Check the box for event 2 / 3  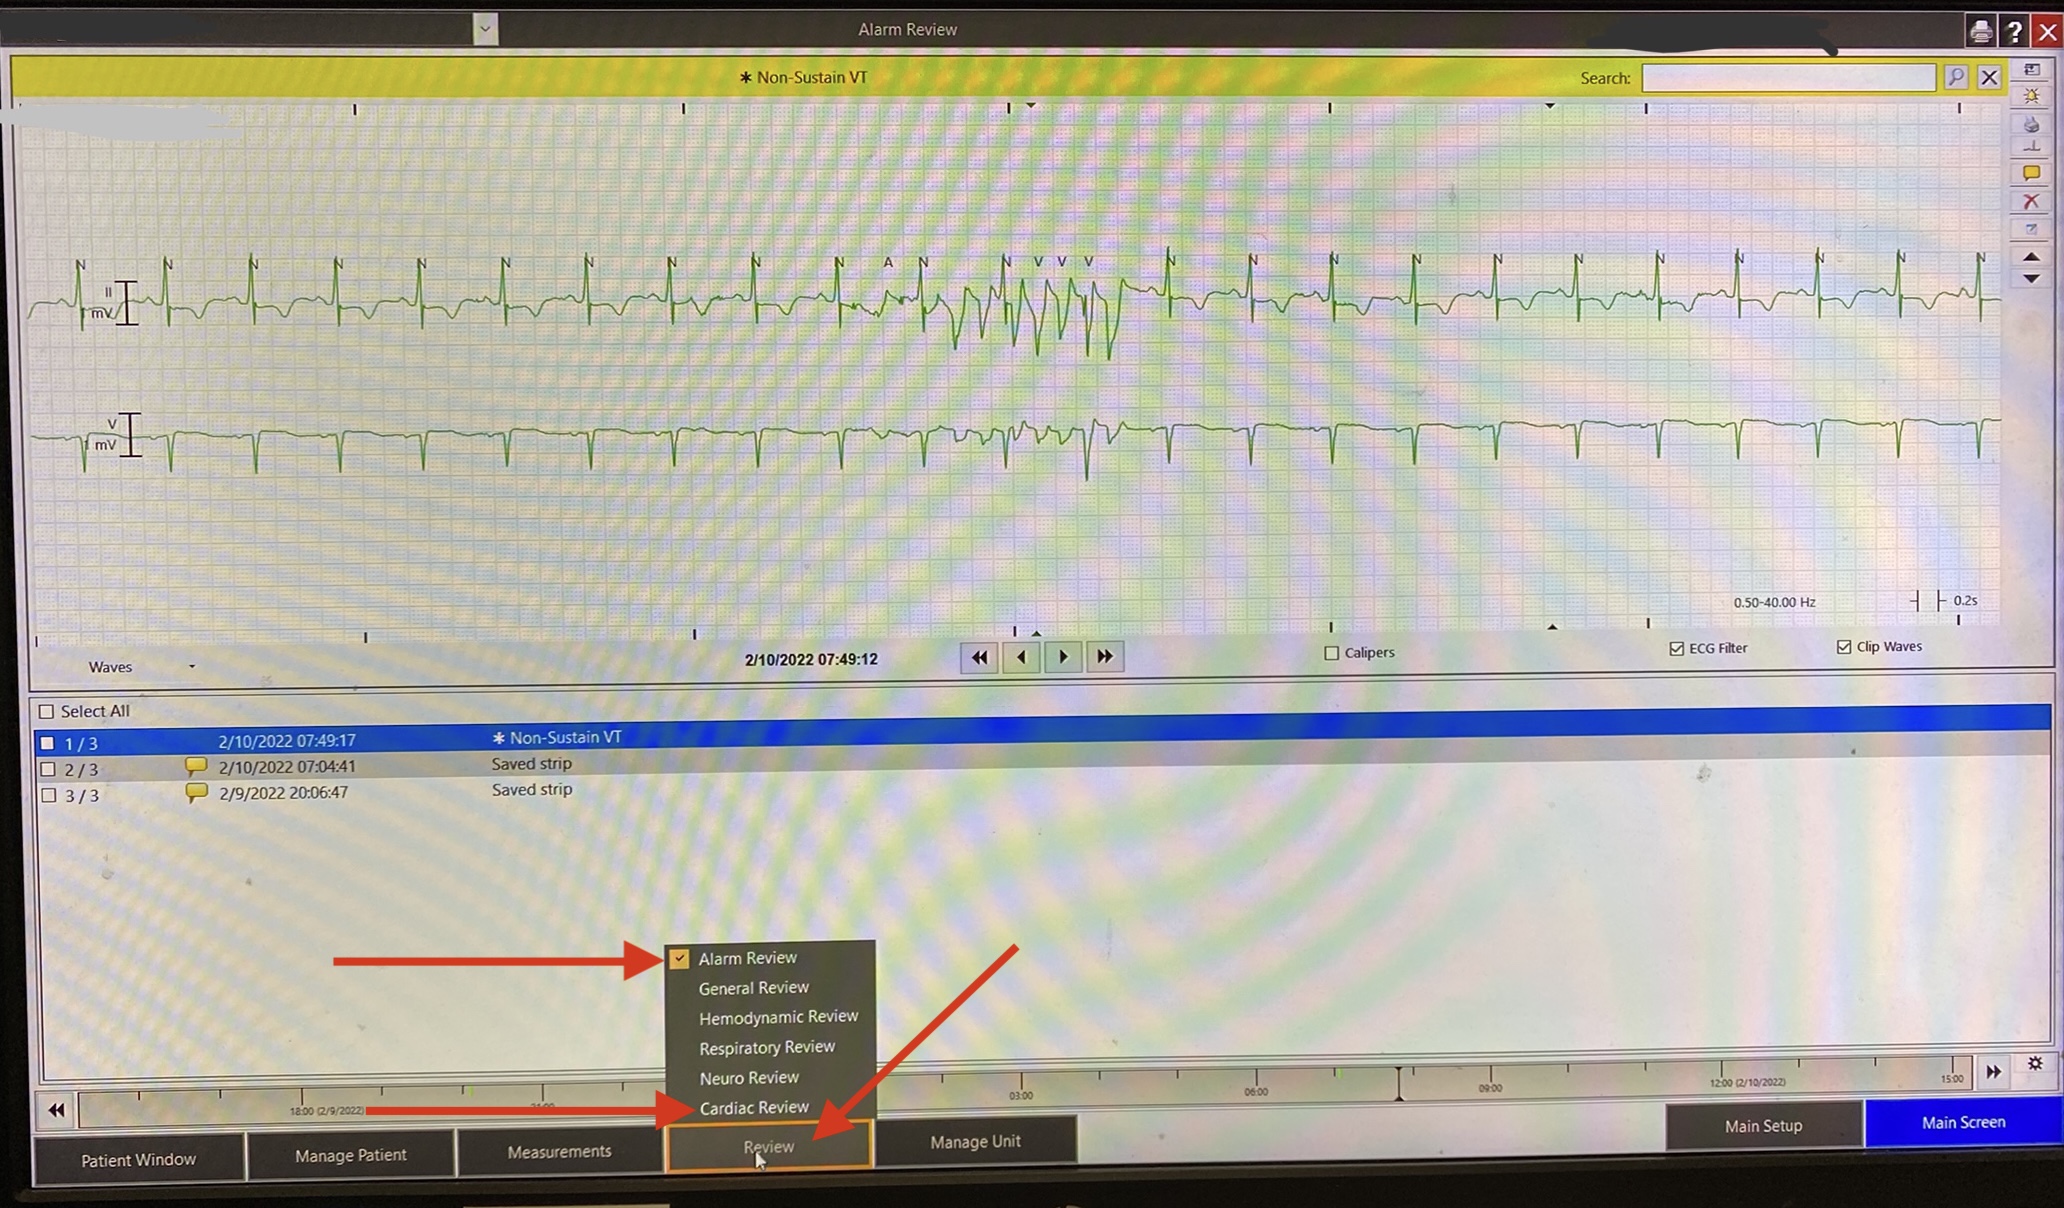click(x=47, y=769)
